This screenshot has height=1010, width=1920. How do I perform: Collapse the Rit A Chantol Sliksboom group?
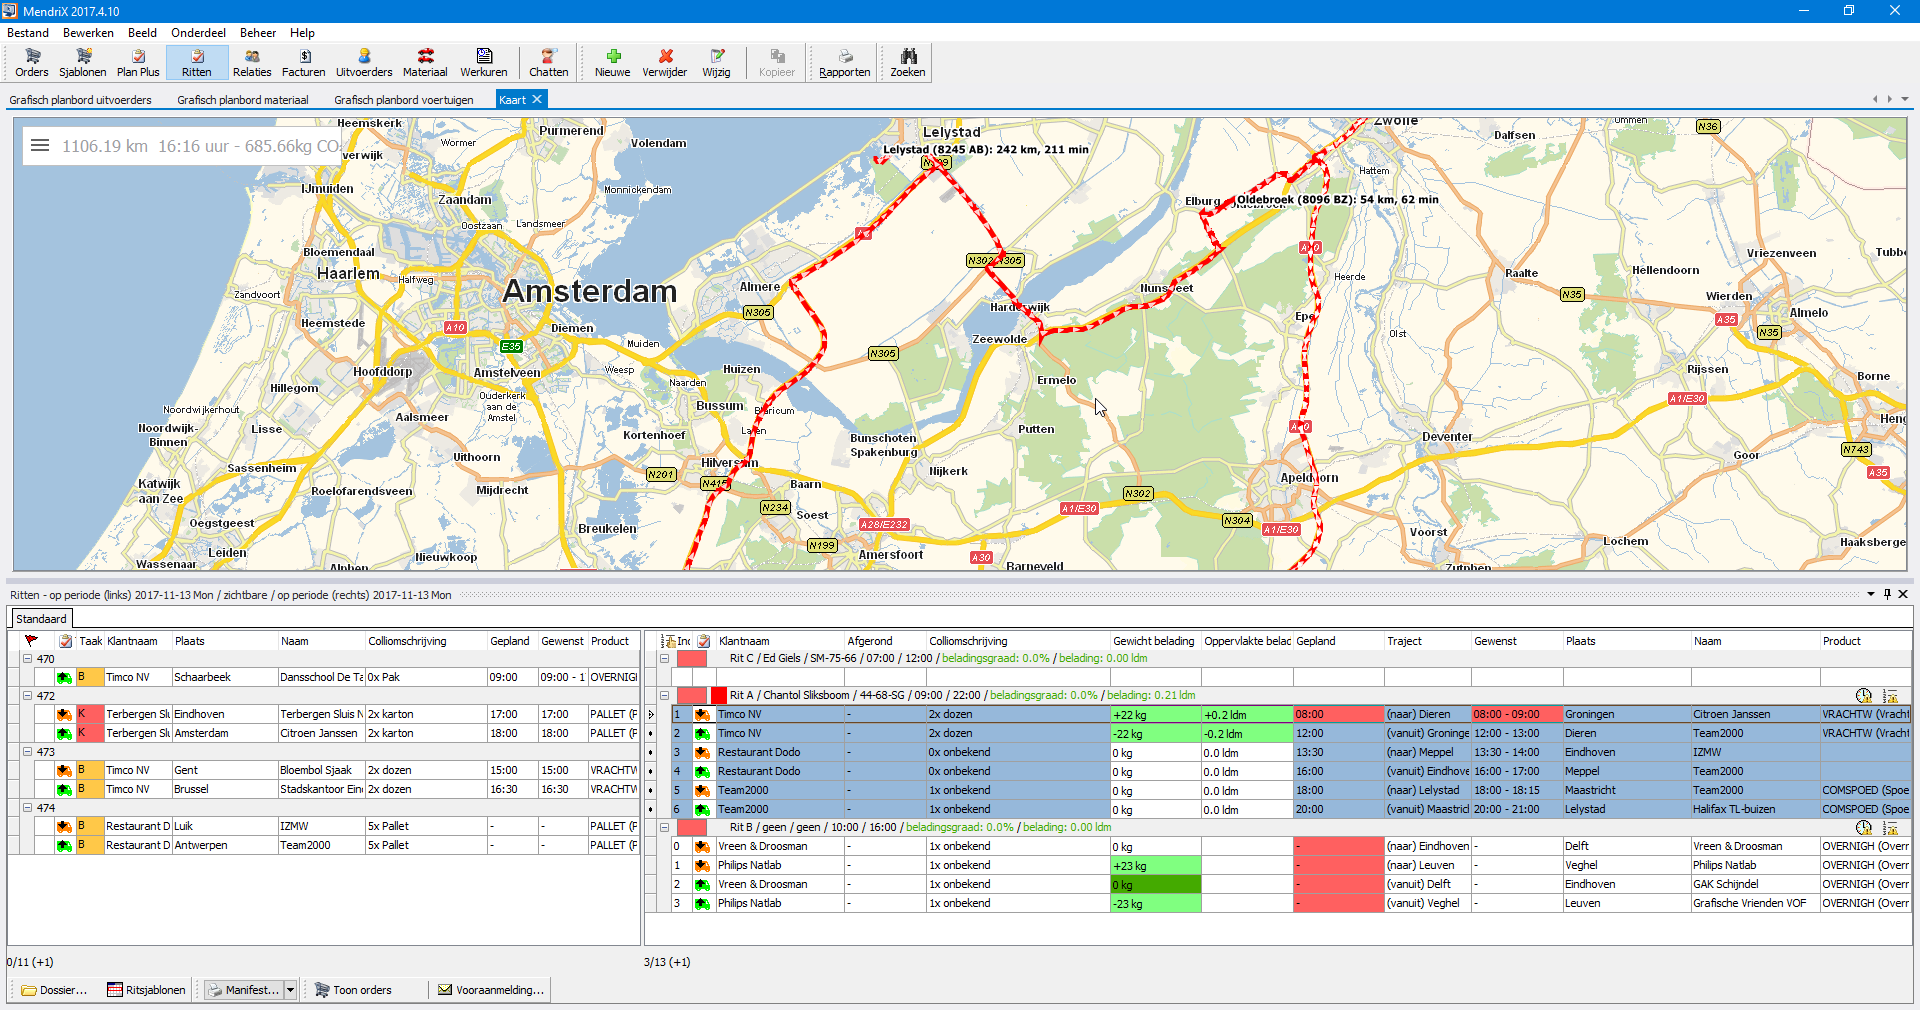point(664,695)
